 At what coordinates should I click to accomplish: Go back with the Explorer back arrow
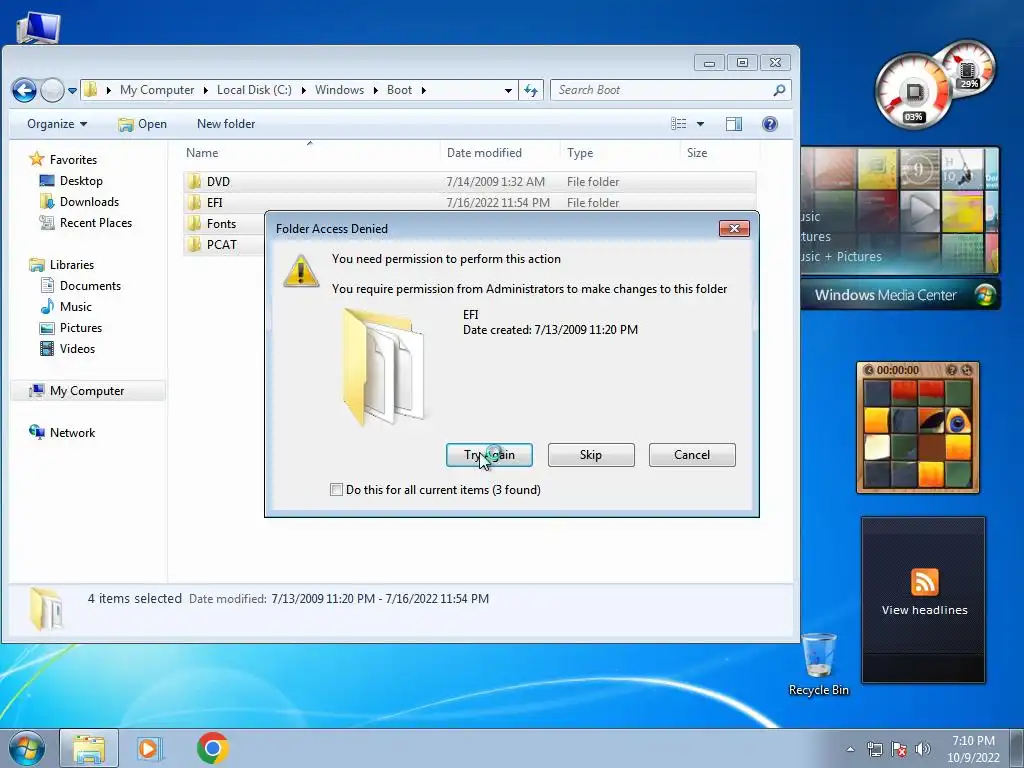click(x=24, y=90)
